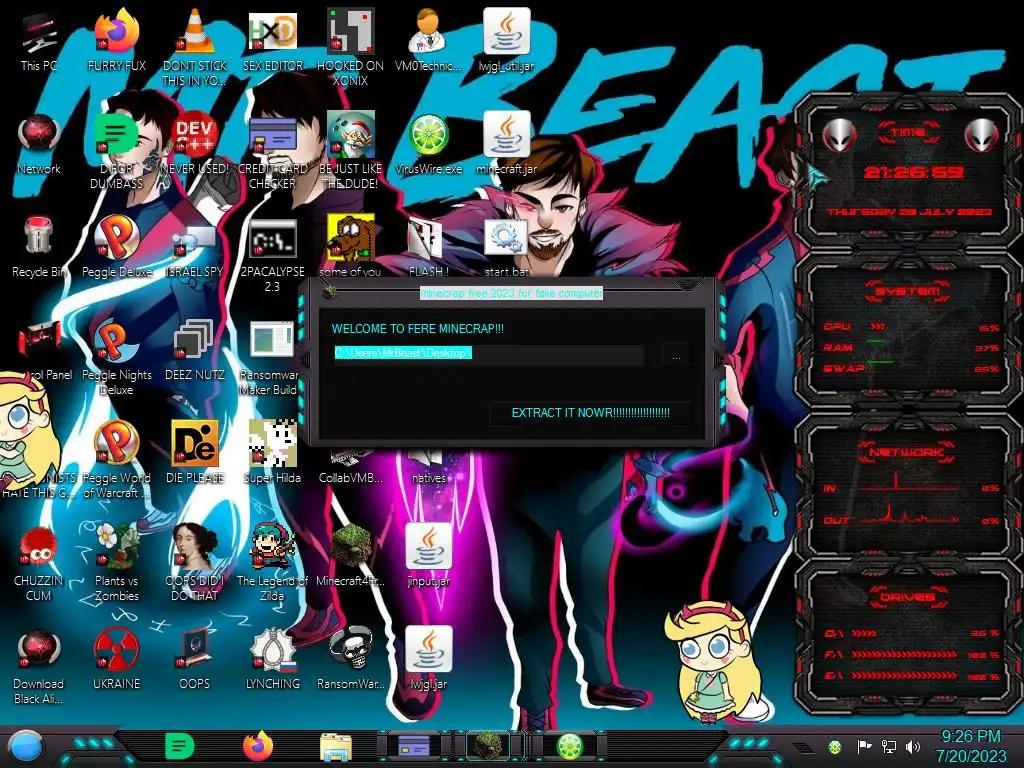Open the Peggle Nights Deluxe shortcut

pos(116,358)
